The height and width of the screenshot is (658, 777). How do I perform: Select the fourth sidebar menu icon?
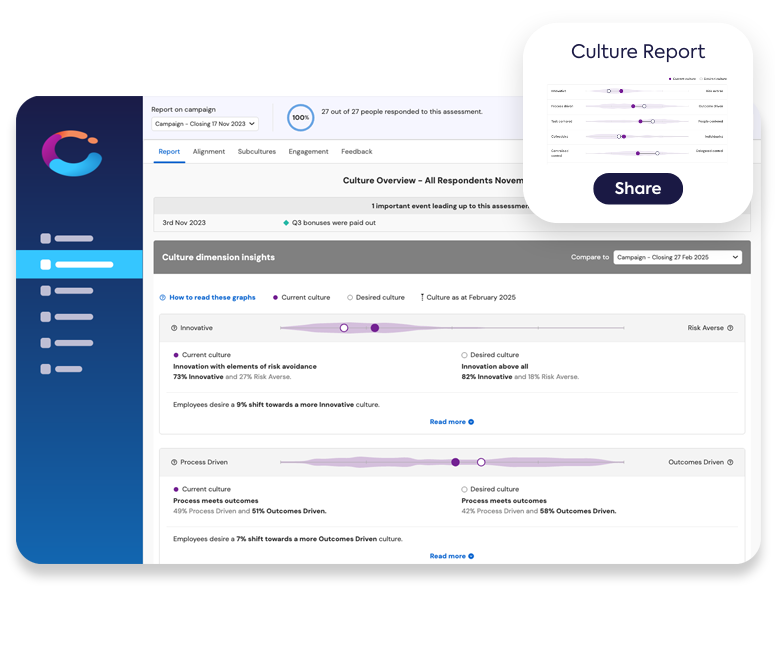coord(46,317)
